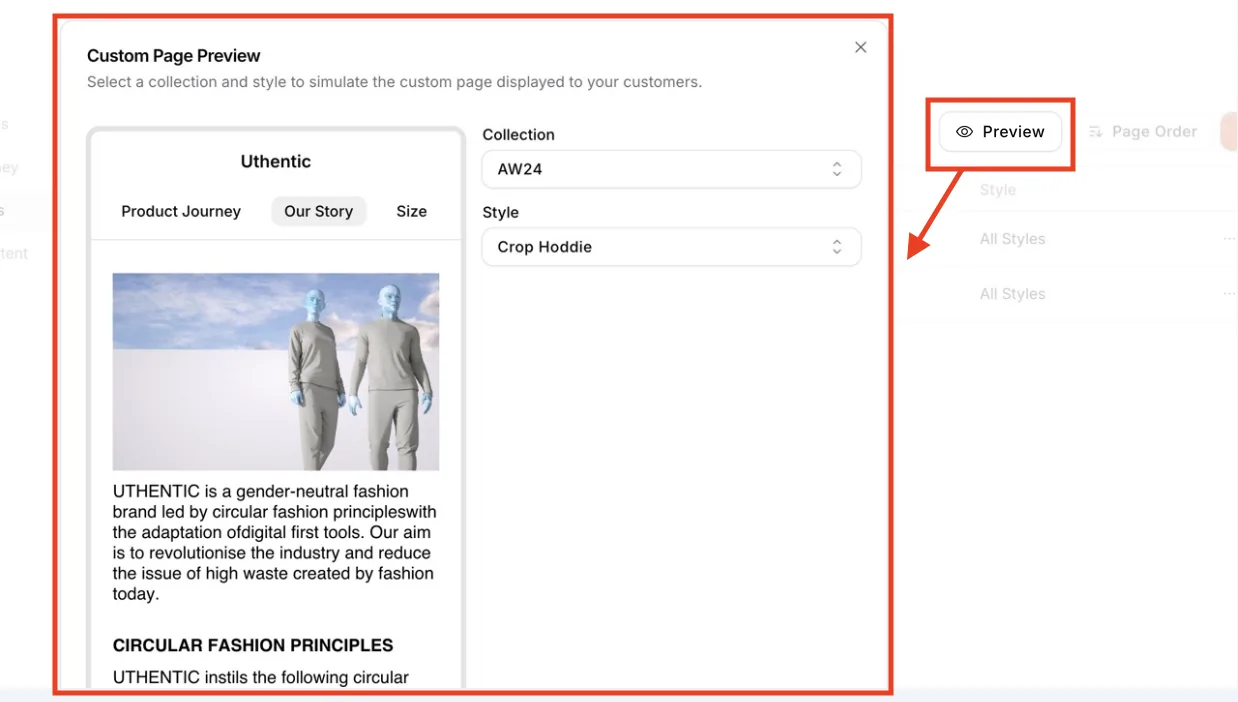Switch to the Product Journey tab
Image resolution: width=1238 pixels, height=702 pixels.
(181, 211)
